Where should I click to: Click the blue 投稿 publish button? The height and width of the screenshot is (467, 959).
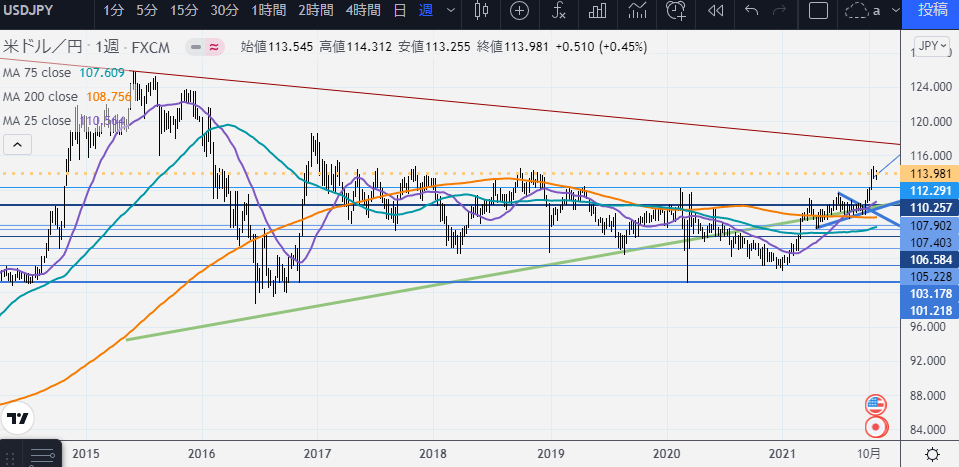pos(931,10)
